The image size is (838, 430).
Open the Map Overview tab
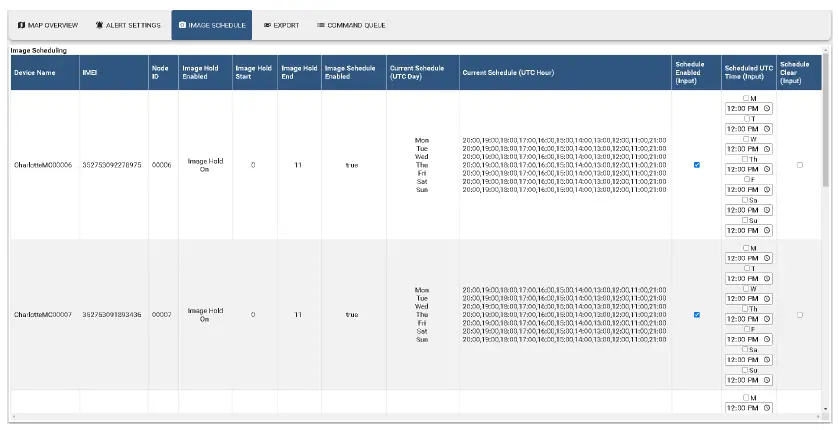[x=48, y=25]
